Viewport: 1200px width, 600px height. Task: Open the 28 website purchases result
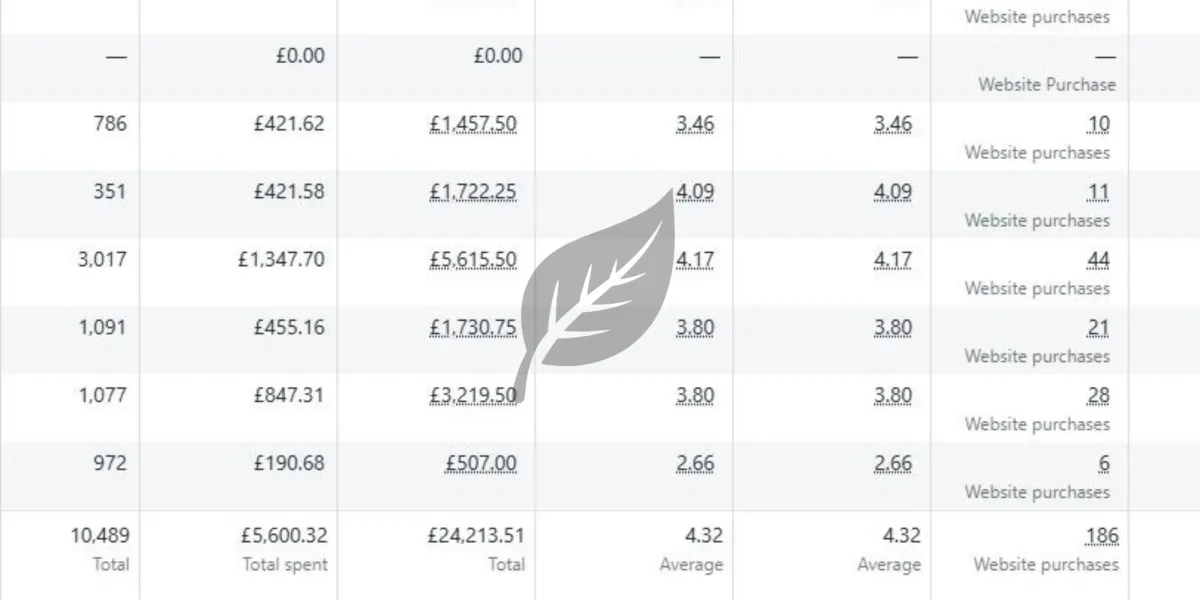pos(1098,396)
